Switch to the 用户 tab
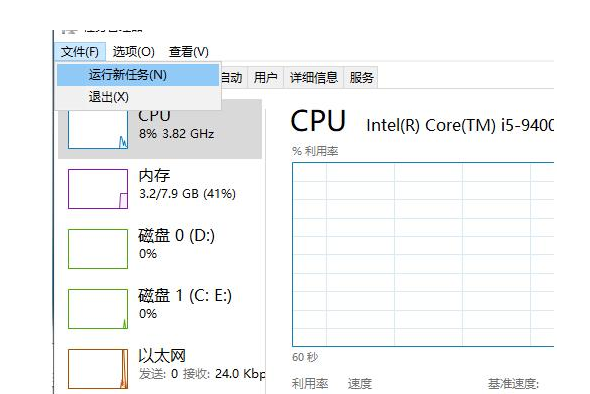The width and height of the screenshot is (590, 394). tap(265, 78)
